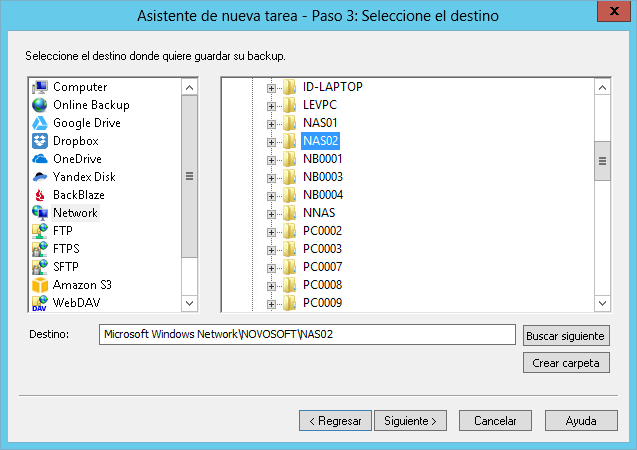637x450 pixels.
Task: Expand the NB0001 tree node
Action: pyautogui.click(x=271, y=160)
